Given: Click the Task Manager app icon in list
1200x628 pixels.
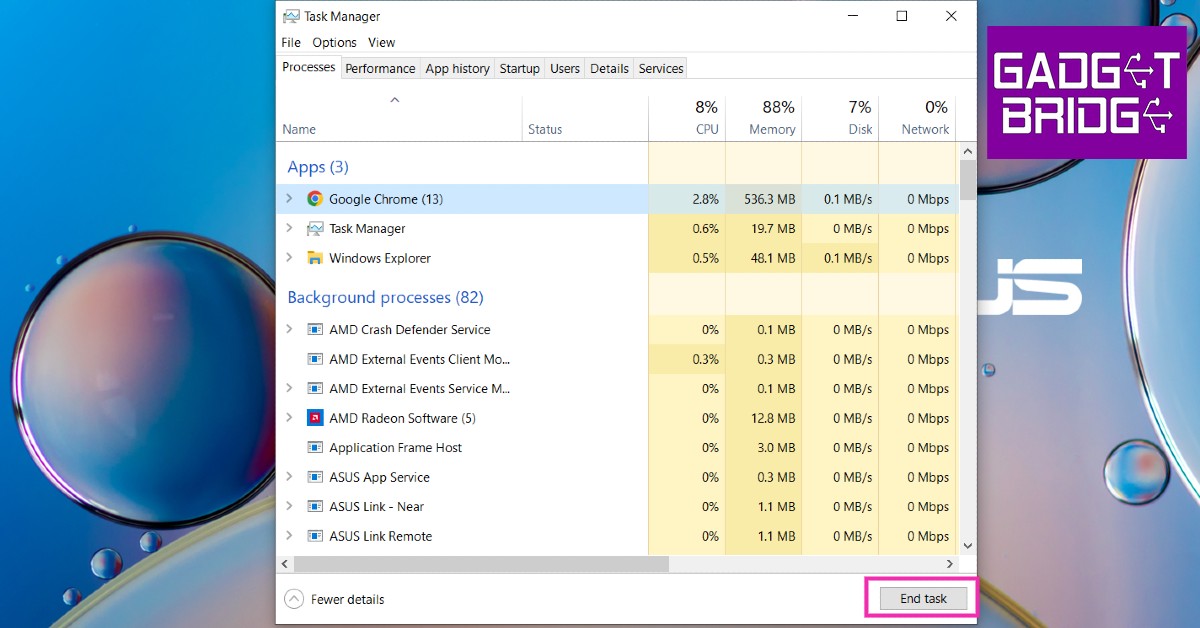Looking at the screenshot, I should [315, 229].
